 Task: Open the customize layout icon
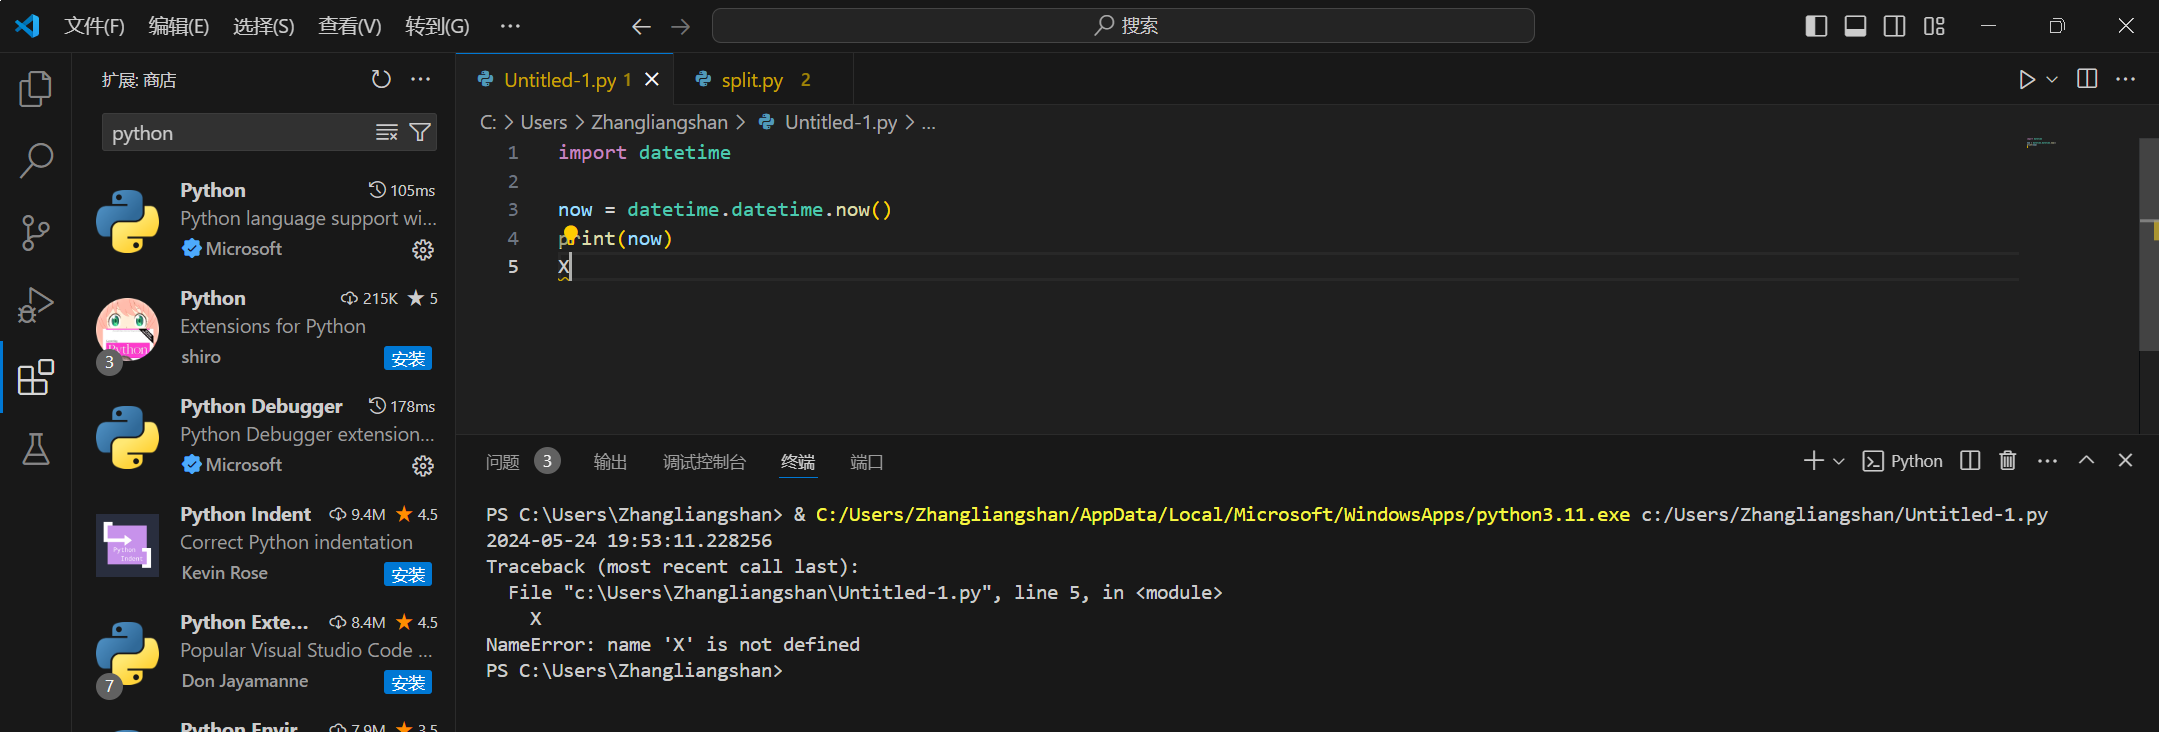1934,26
